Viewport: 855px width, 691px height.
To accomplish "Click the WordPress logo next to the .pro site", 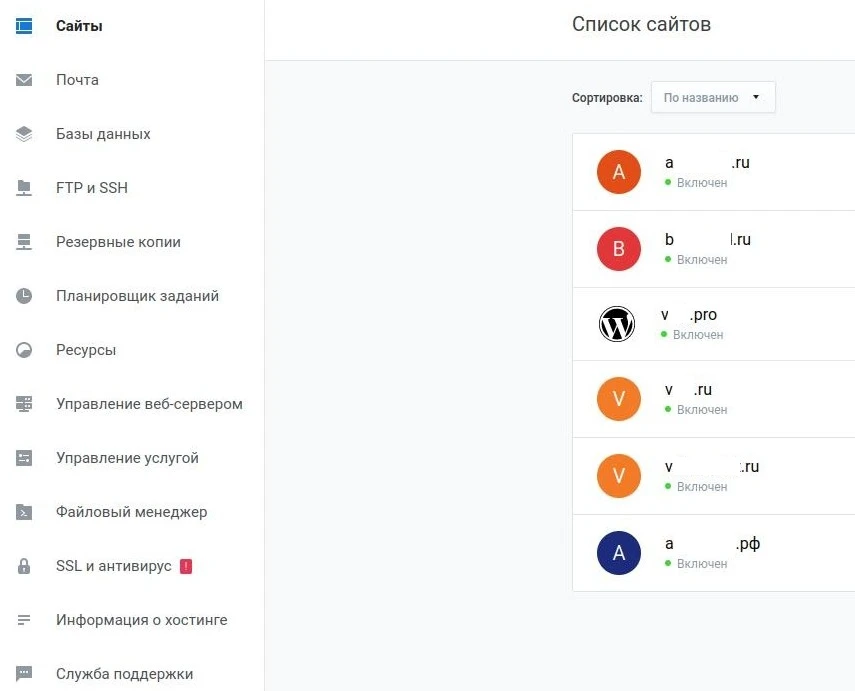I will [x=617, y=324].
